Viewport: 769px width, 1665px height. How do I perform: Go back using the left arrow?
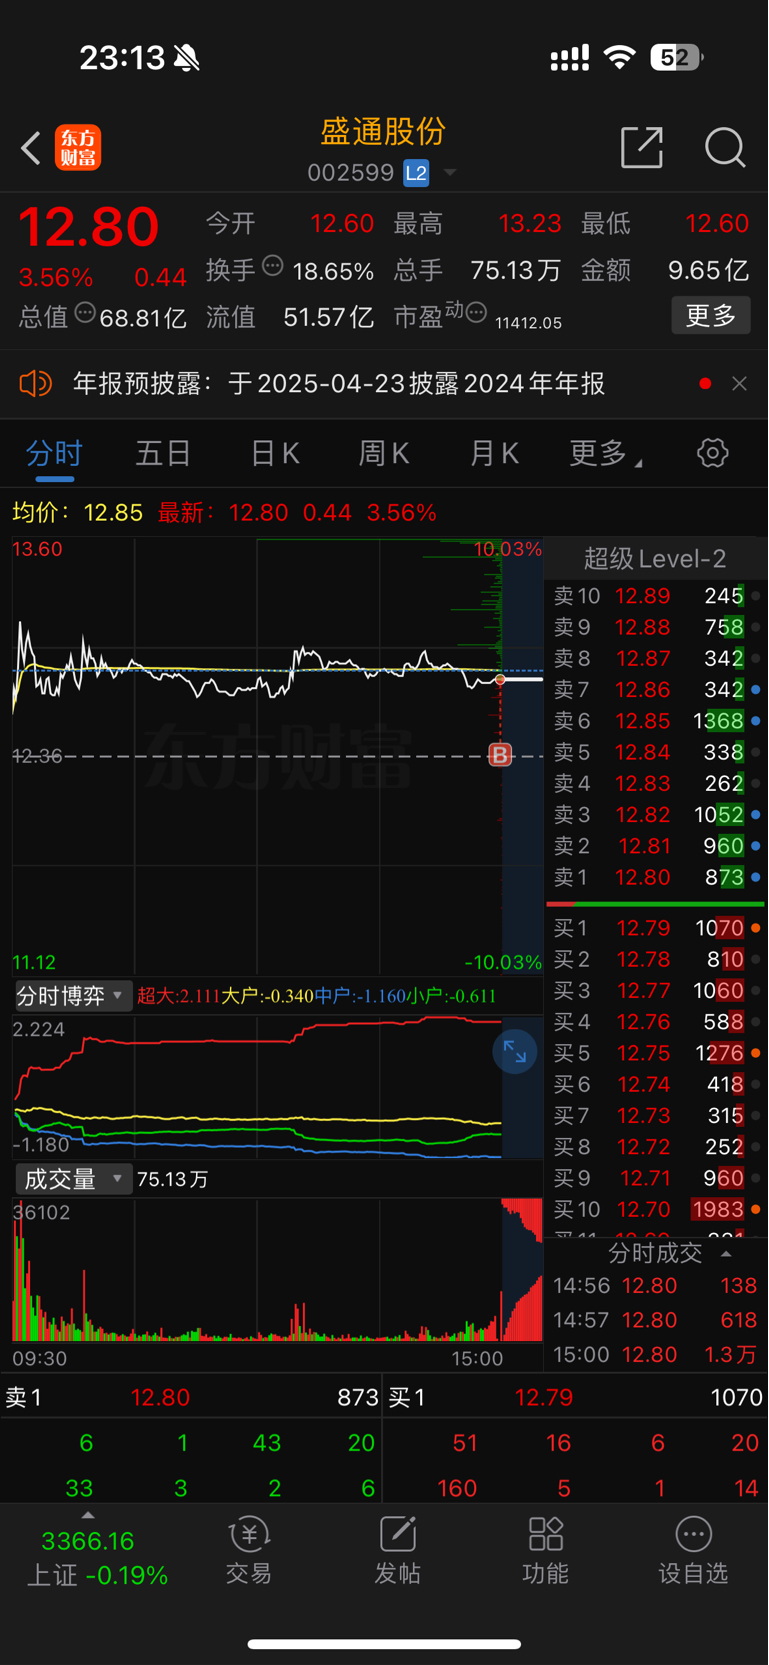tap(31, 148)
